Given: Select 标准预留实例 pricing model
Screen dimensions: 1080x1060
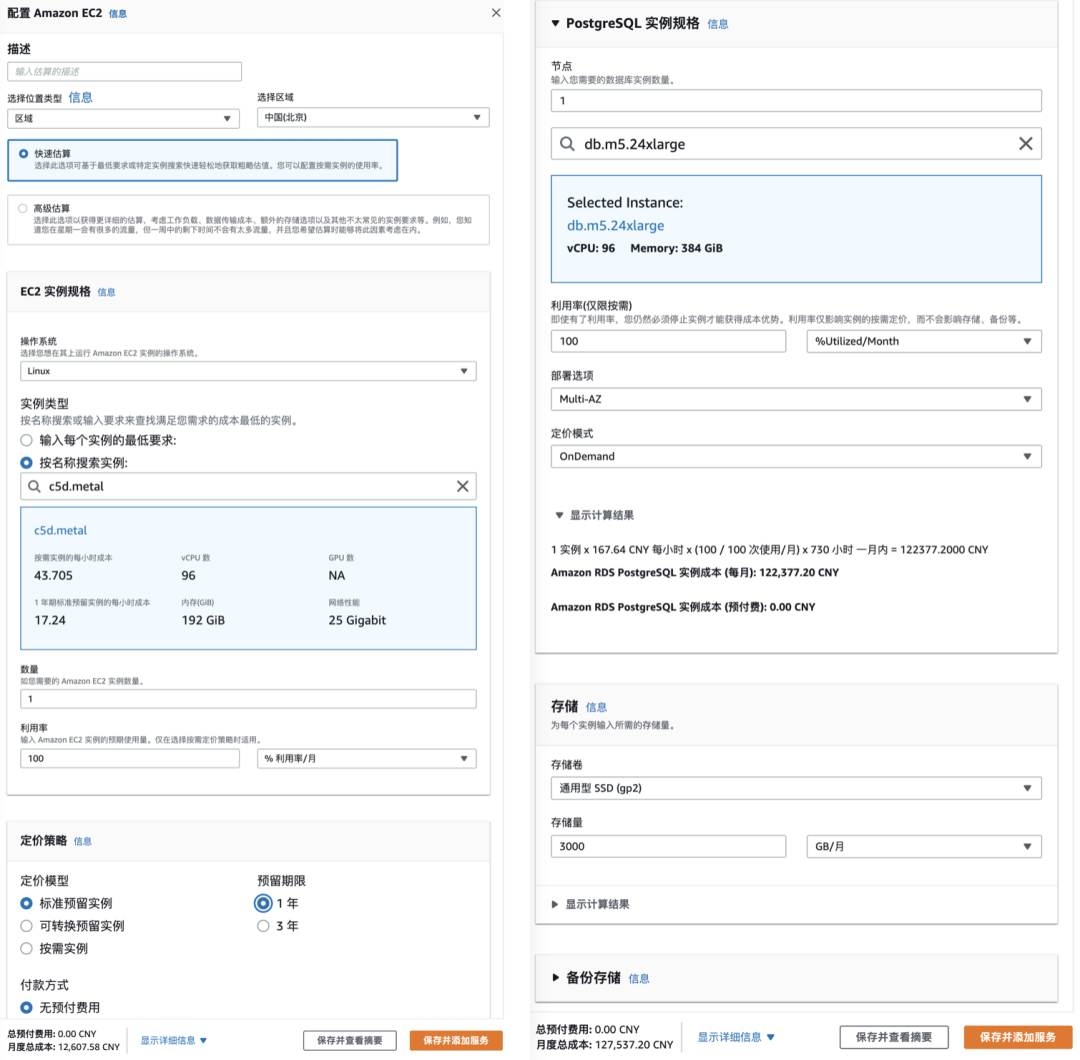Looking at the screenshot, I should pos(26,903).
